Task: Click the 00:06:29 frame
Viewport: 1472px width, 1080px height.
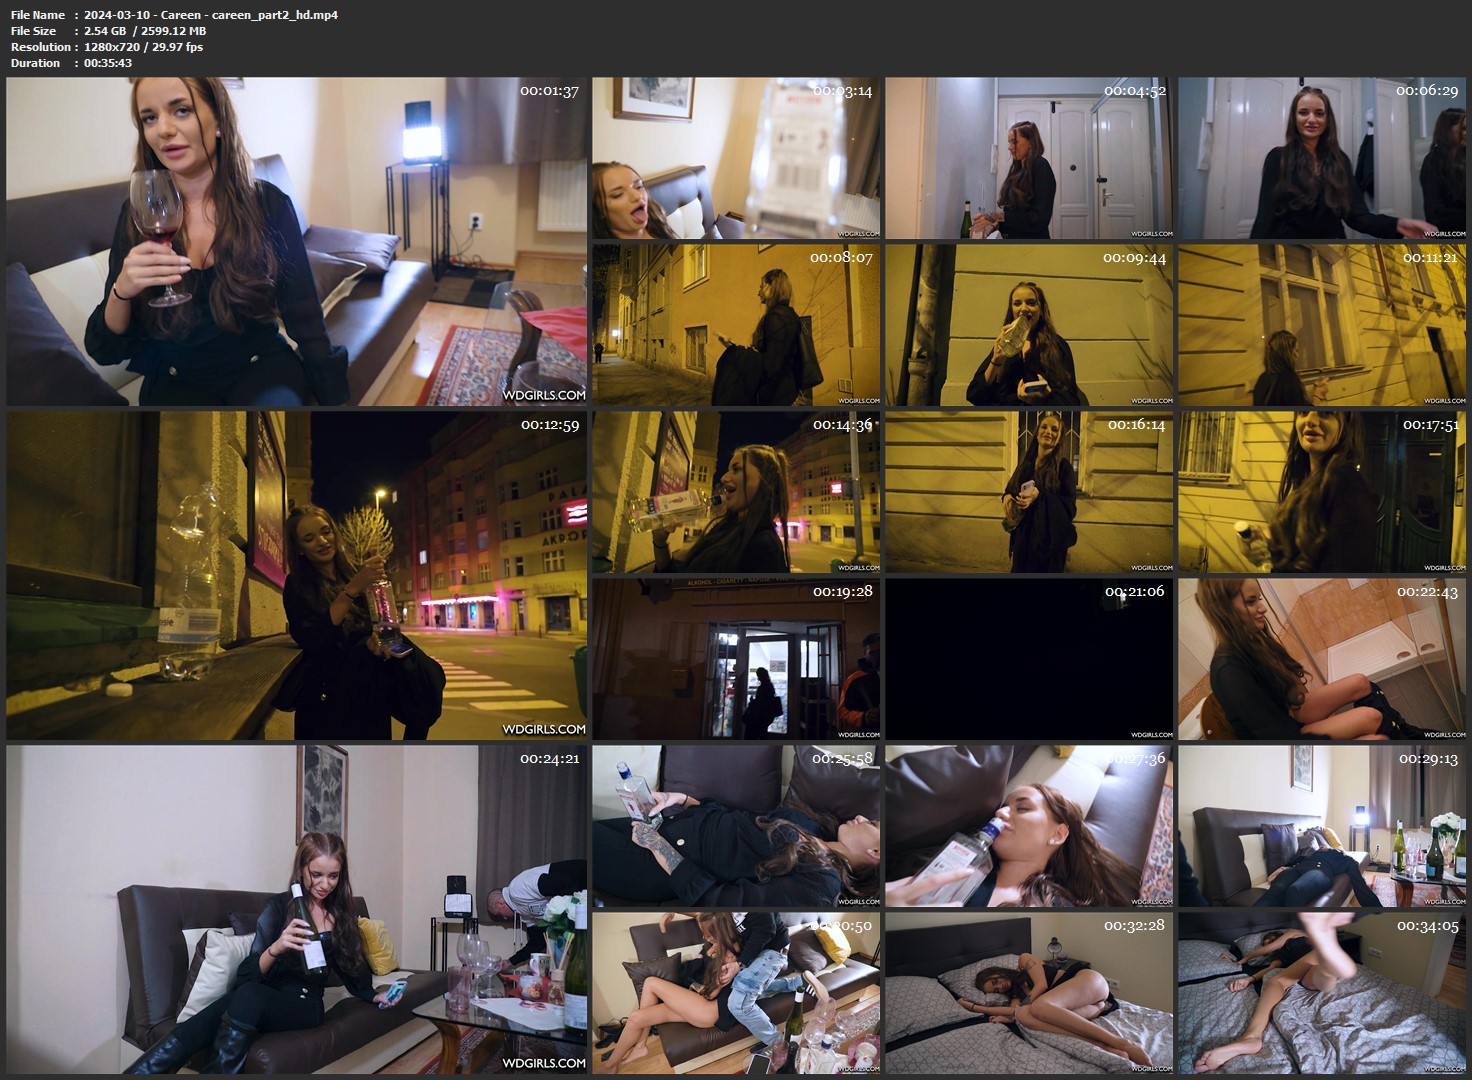Action: point(1321,158)
